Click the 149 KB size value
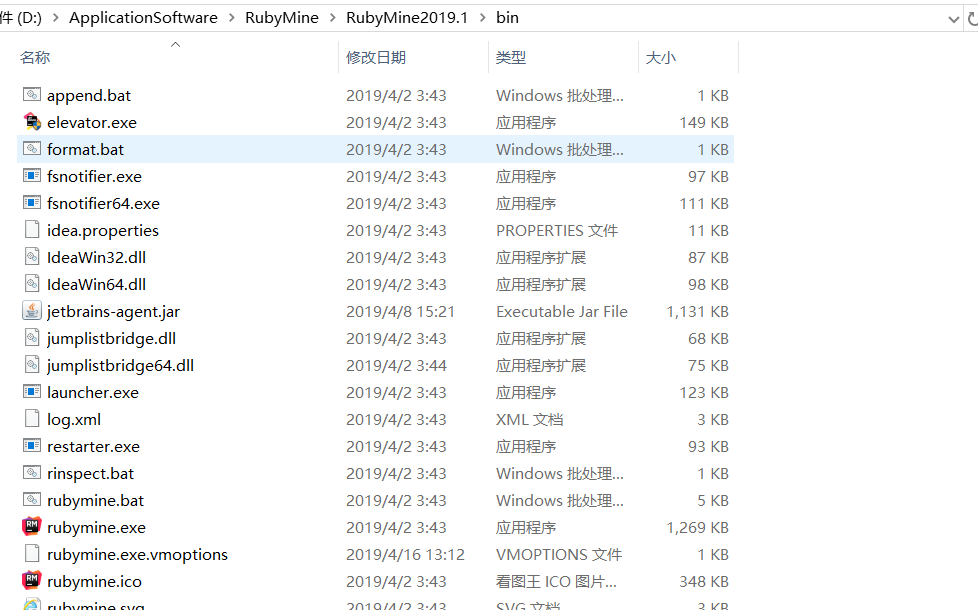The height and width of the screenshot is (610, 978). pos(704,122)
